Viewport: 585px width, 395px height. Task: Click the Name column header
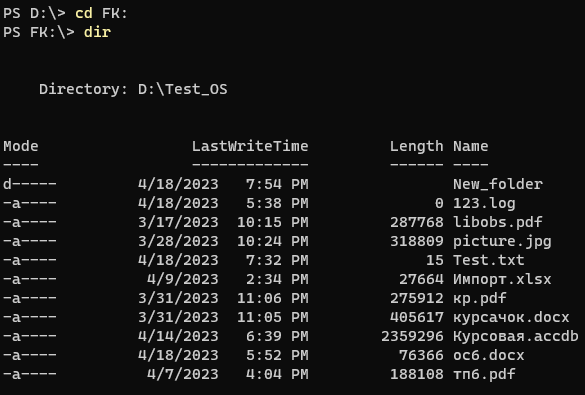point(470,146)
